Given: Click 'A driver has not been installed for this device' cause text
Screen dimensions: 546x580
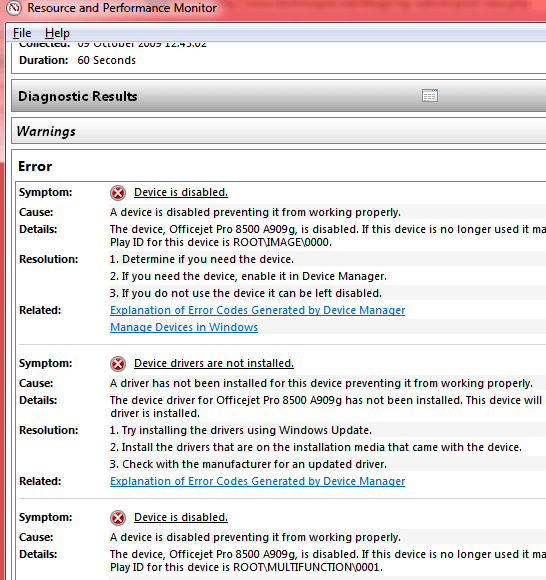Looking at the screenshot, I should pos(321,383).
